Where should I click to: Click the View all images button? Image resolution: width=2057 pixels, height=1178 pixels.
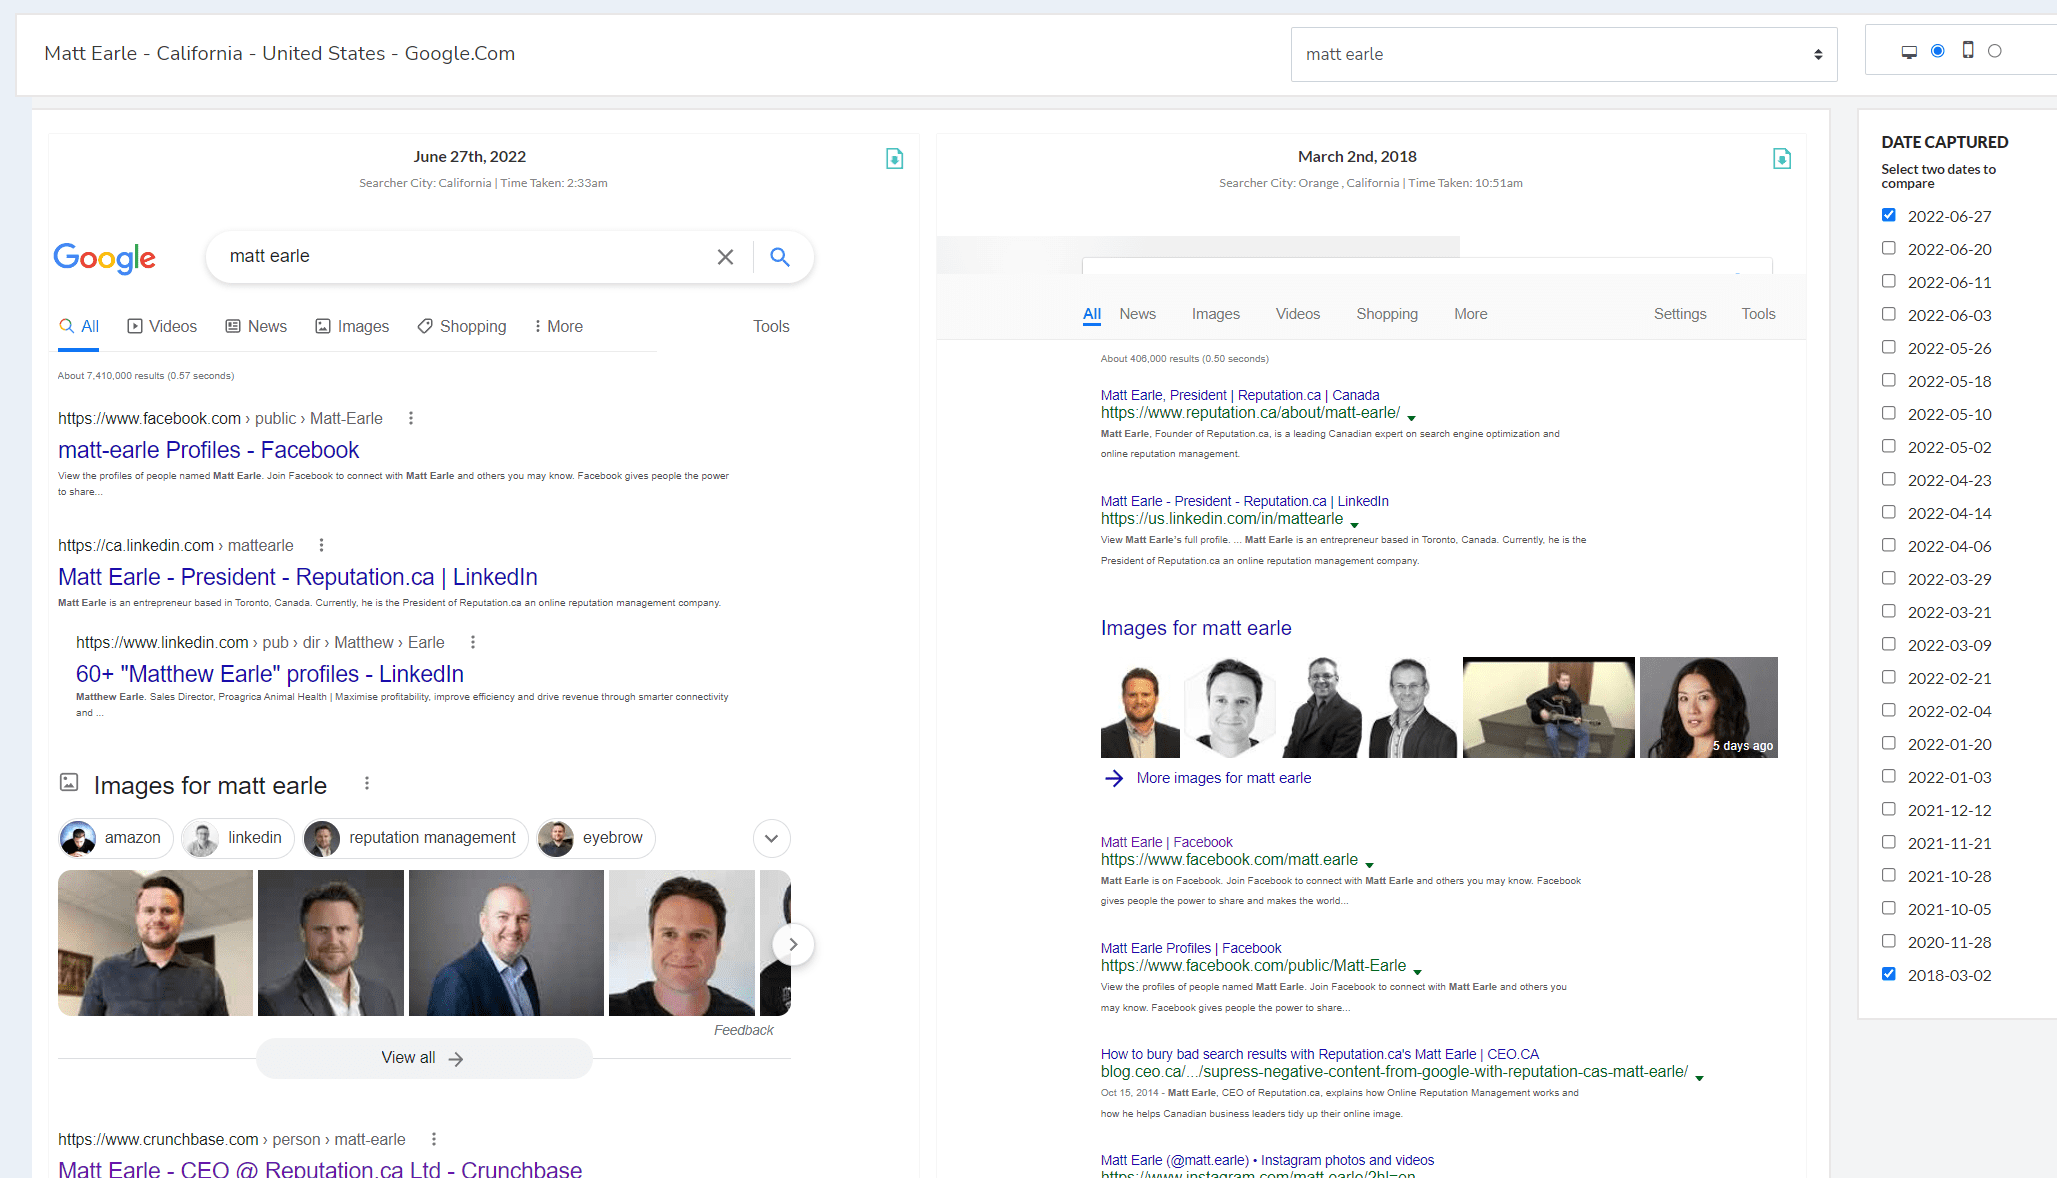pos(424,1058)
